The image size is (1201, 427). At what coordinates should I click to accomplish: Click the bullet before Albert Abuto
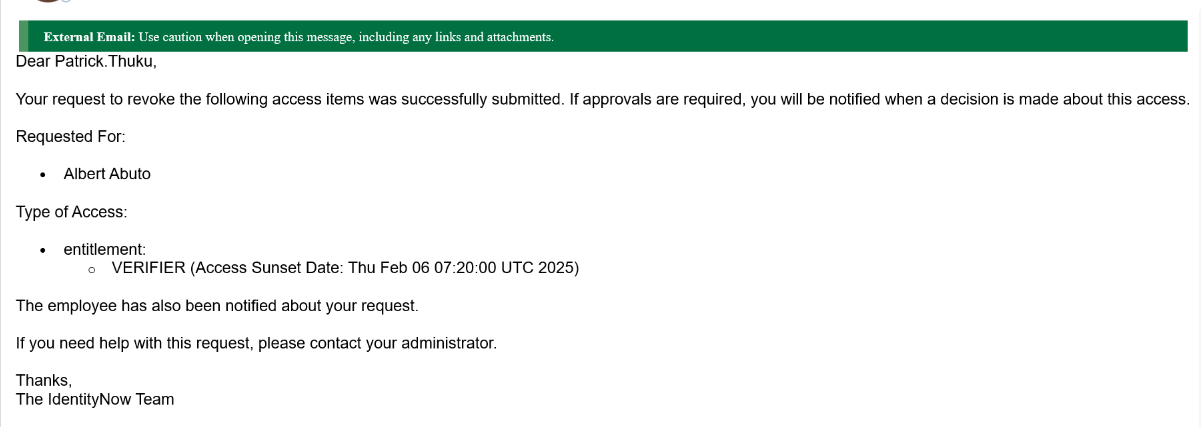coord(43,175)
